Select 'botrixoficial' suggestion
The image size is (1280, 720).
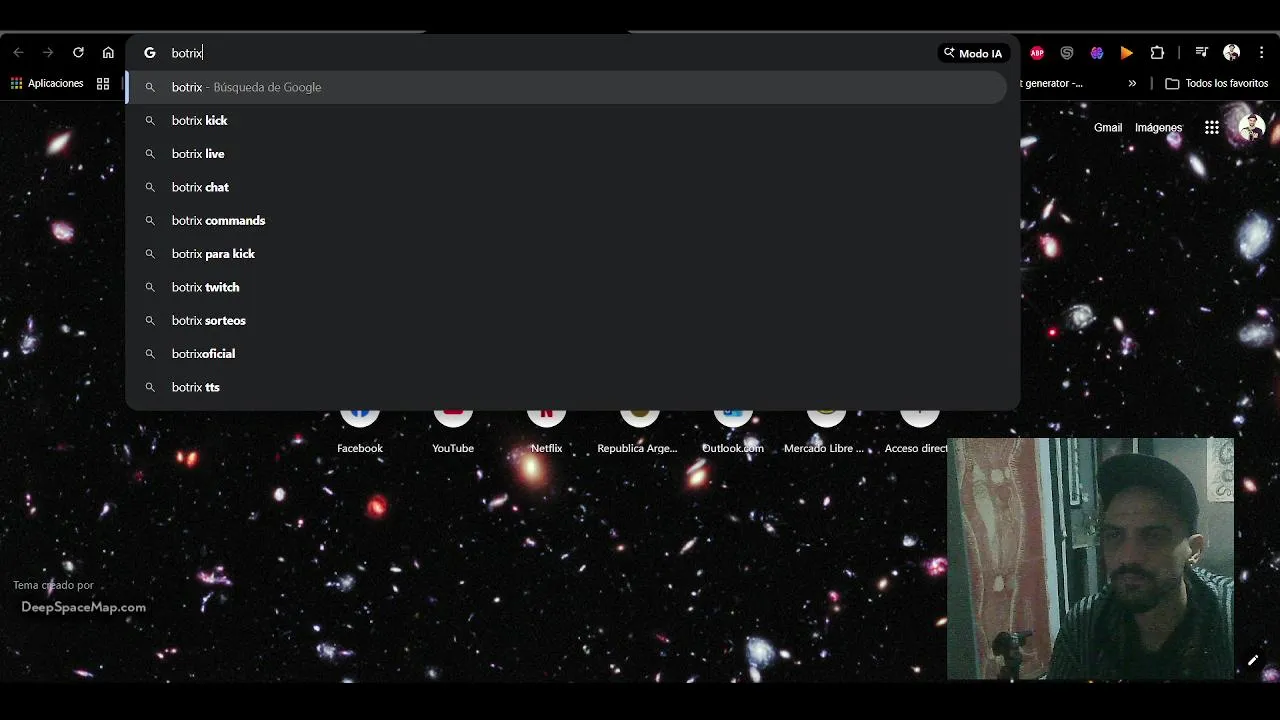[566, 354]
